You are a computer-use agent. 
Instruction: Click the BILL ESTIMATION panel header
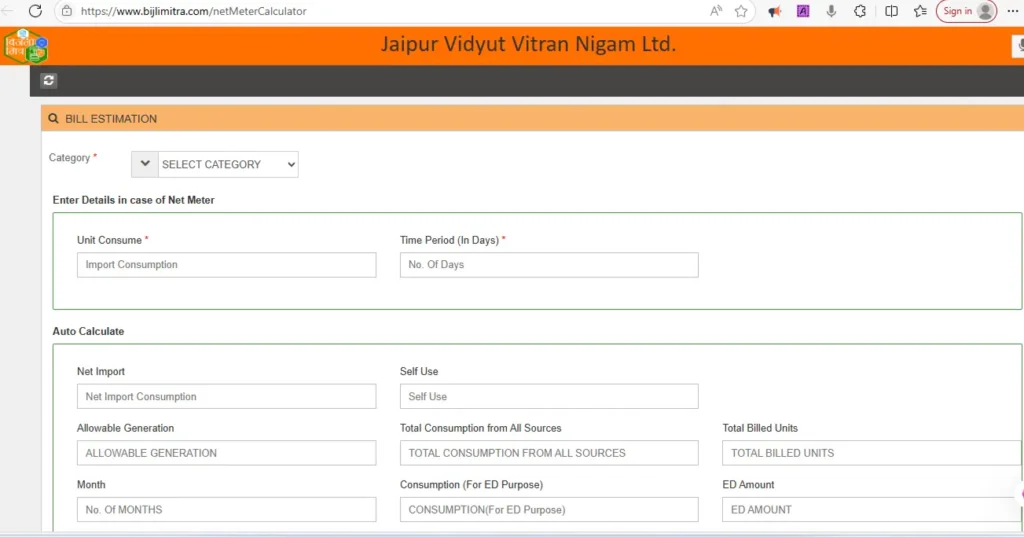[x=110, y=119]
